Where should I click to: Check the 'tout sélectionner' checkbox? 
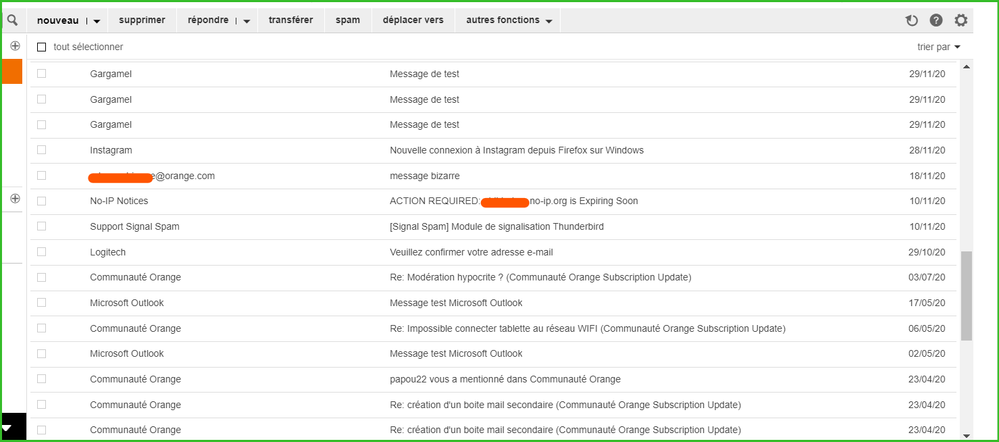click(x=42, y=47)
